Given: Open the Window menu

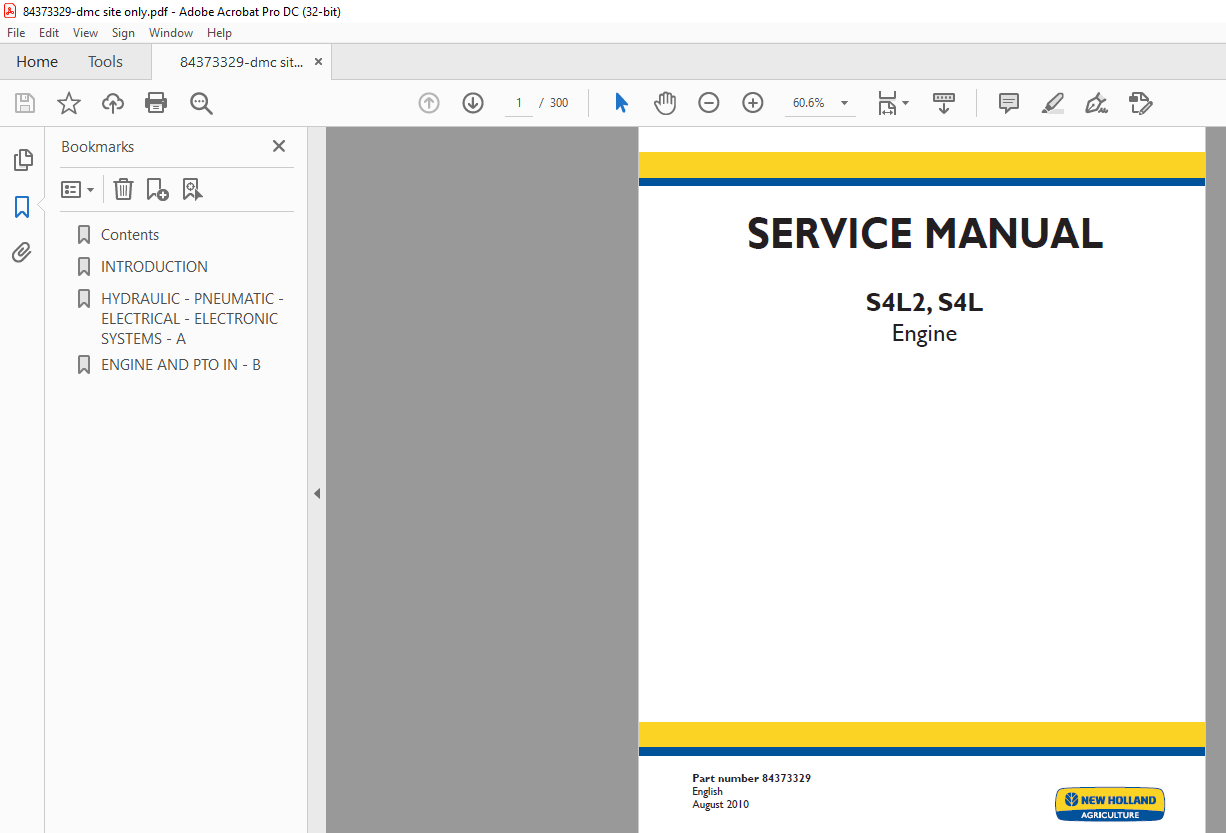Looking at the screenshot, I should pos(171,33).
